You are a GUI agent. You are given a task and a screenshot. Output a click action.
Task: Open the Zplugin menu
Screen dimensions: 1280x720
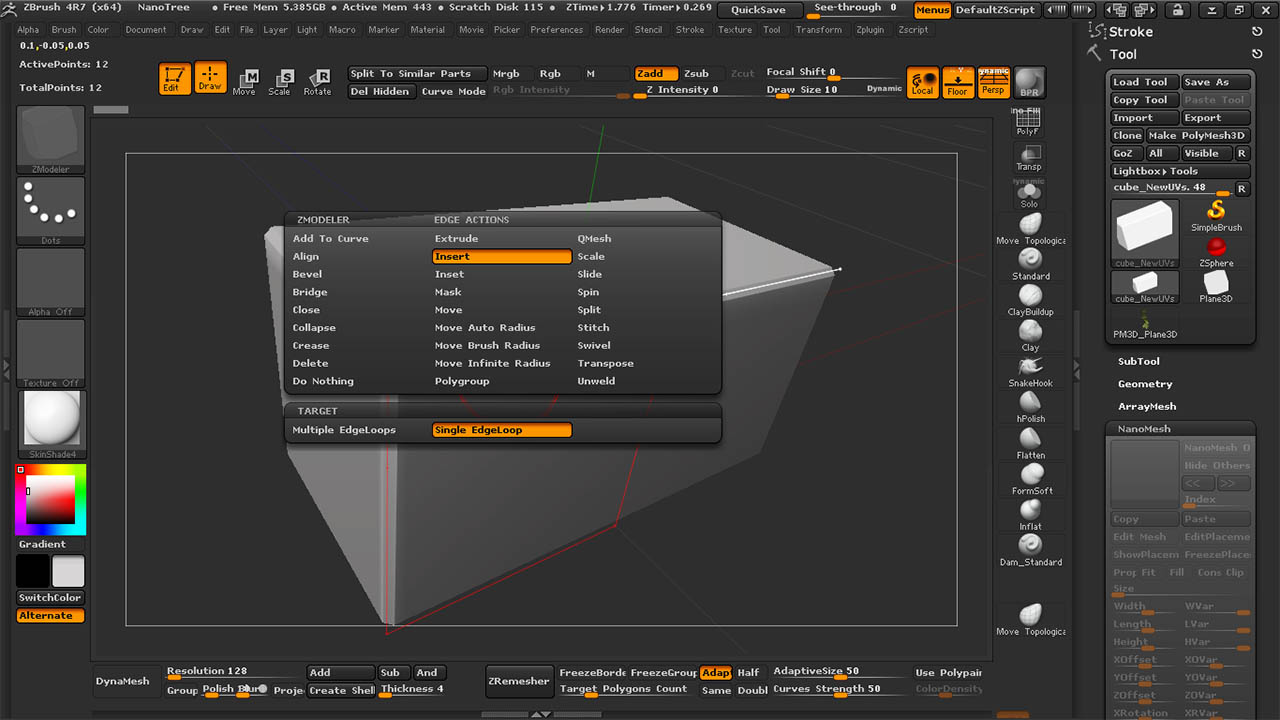coord(871,30)
